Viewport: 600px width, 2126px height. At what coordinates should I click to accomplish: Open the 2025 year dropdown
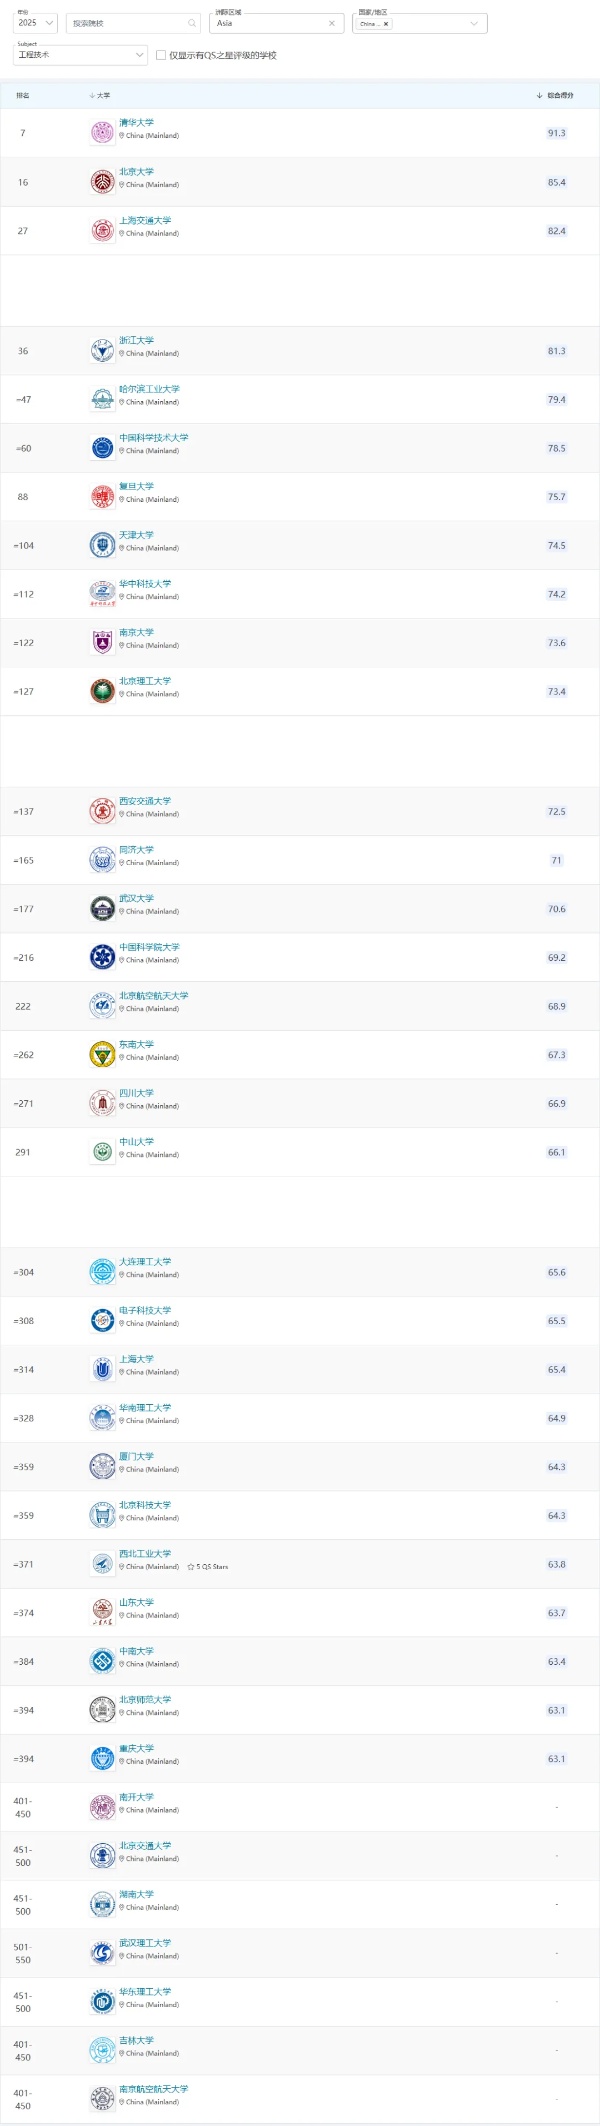(36, 23)
